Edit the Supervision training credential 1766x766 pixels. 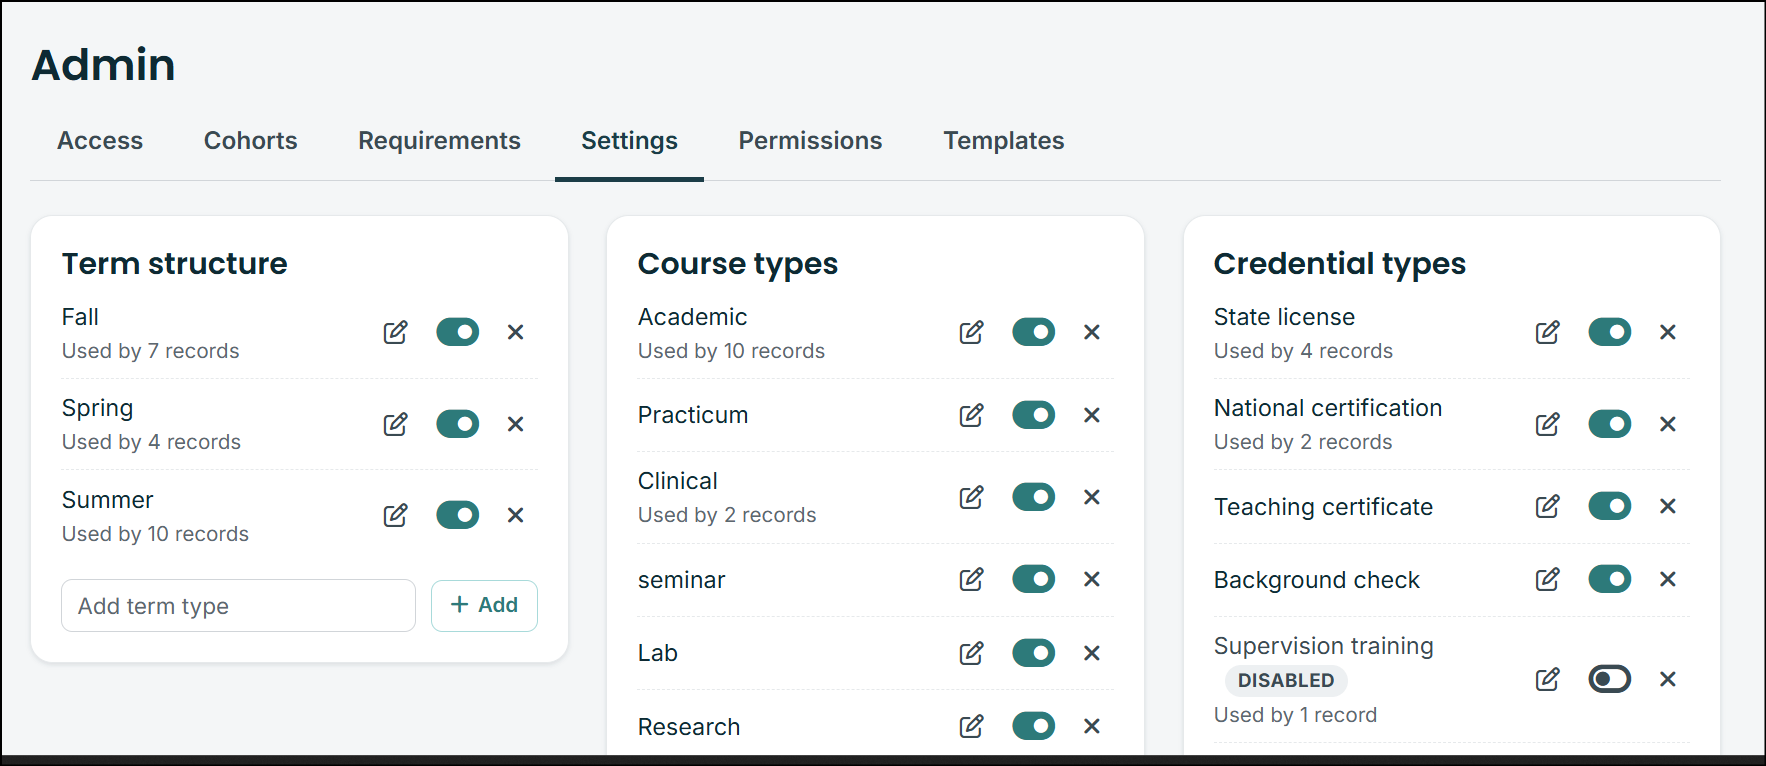(1548, 679)
